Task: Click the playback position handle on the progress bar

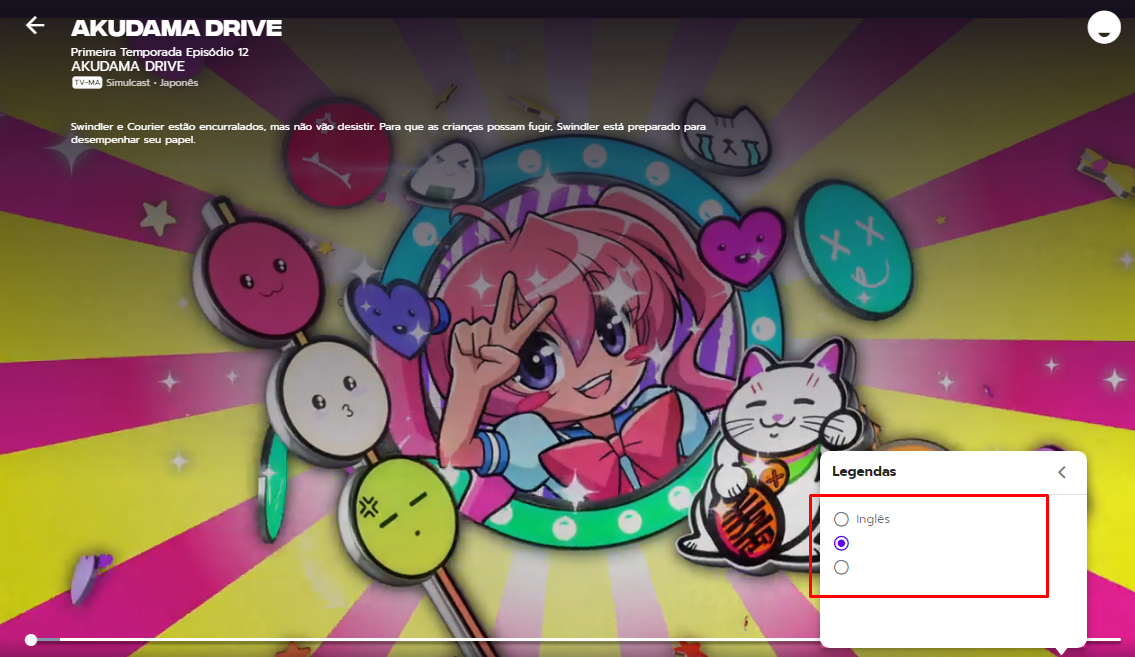Action: [x=31, y=640]
